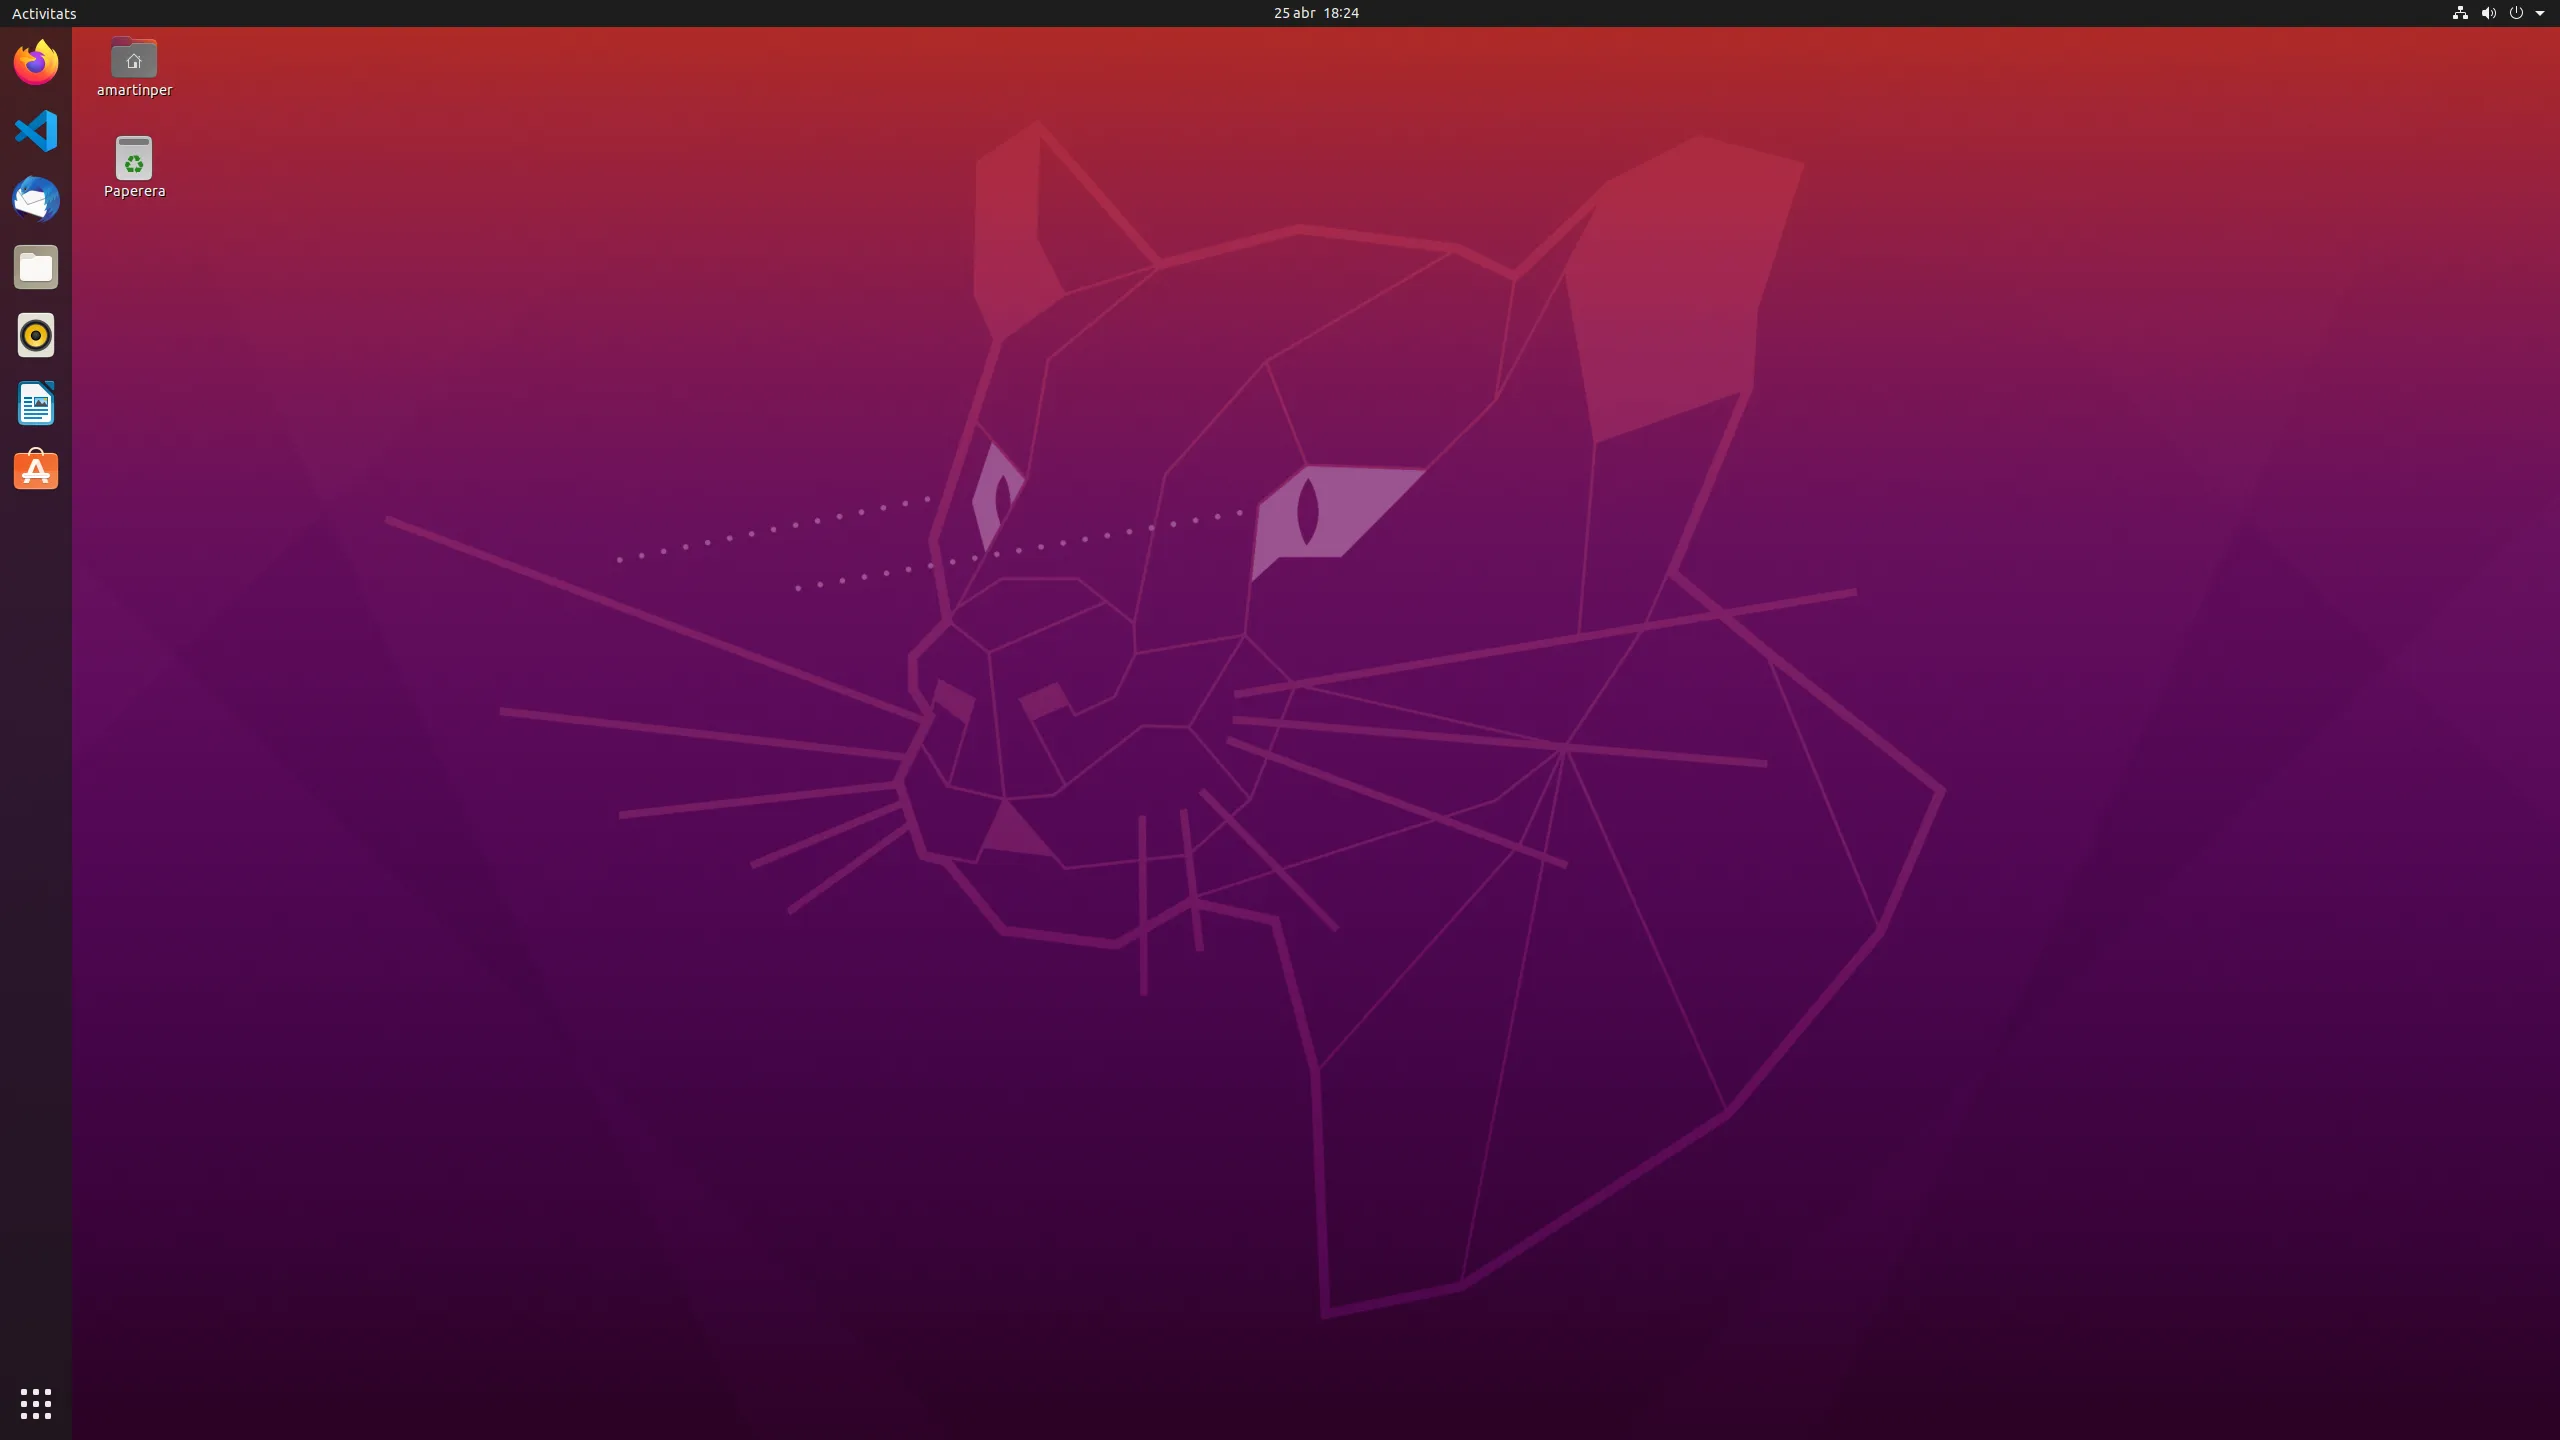Select the Paperera icon label

click(133, 190)
